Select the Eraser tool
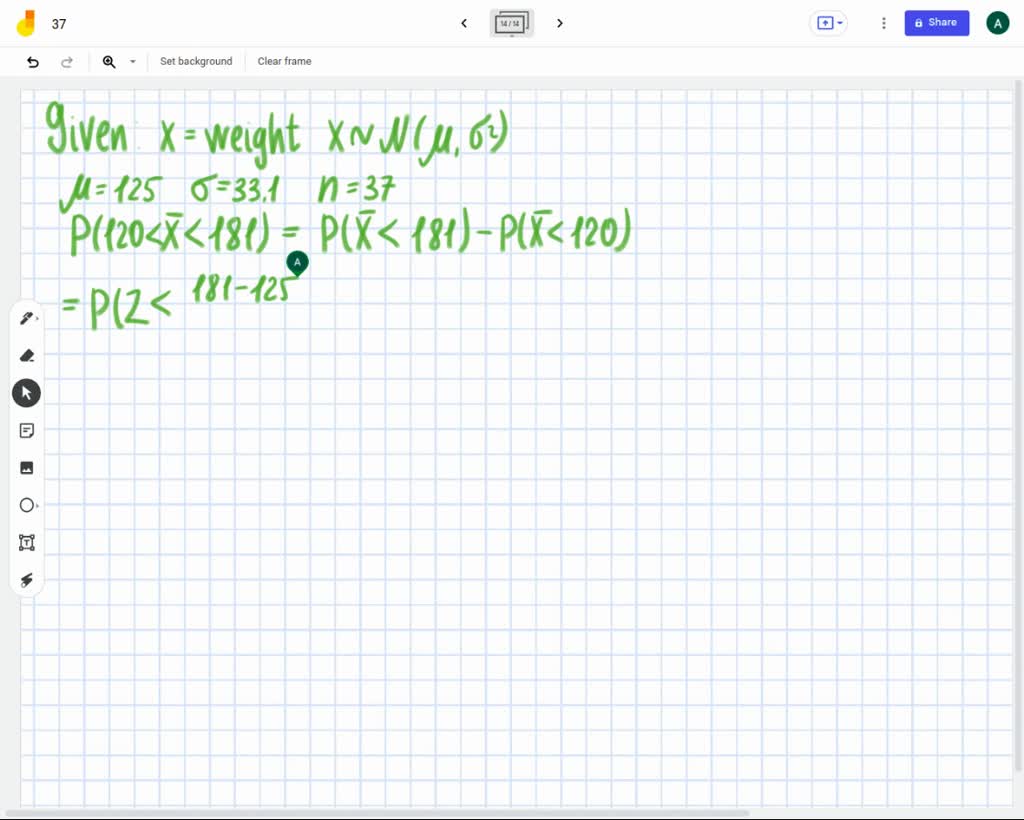The height and width of the screenshot is (820, 1024). (x=27, y=355)
